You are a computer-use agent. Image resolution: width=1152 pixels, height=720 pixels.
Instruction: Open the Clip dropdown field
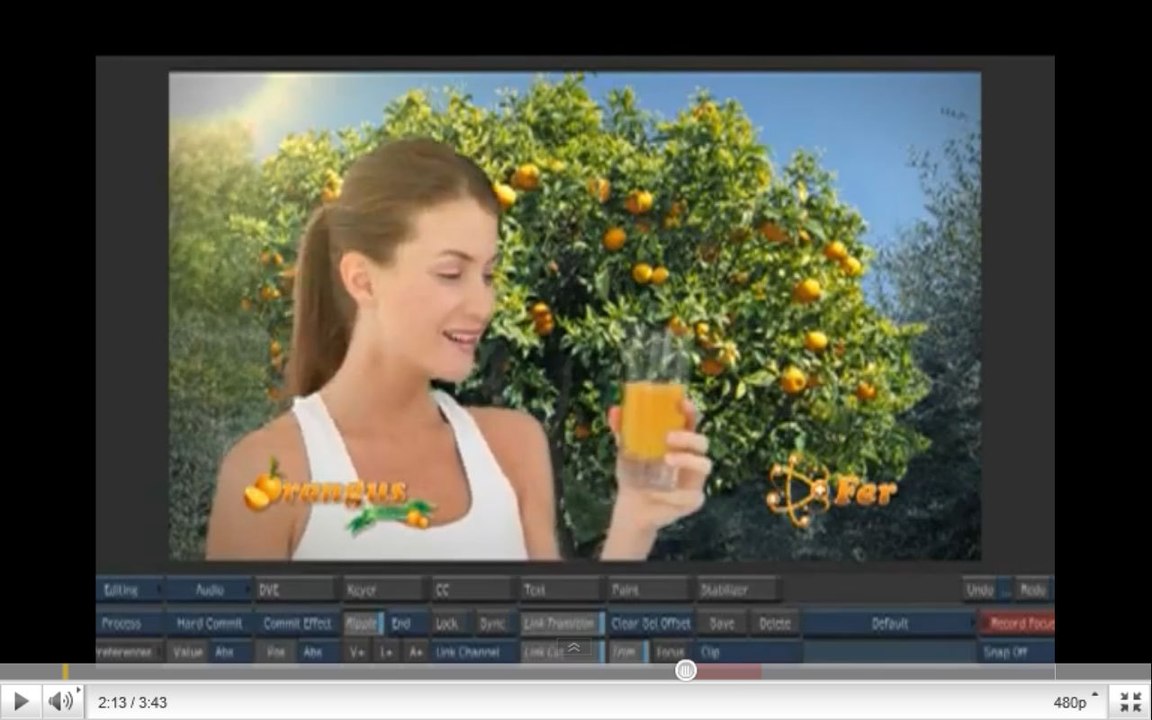coord(749,652)
